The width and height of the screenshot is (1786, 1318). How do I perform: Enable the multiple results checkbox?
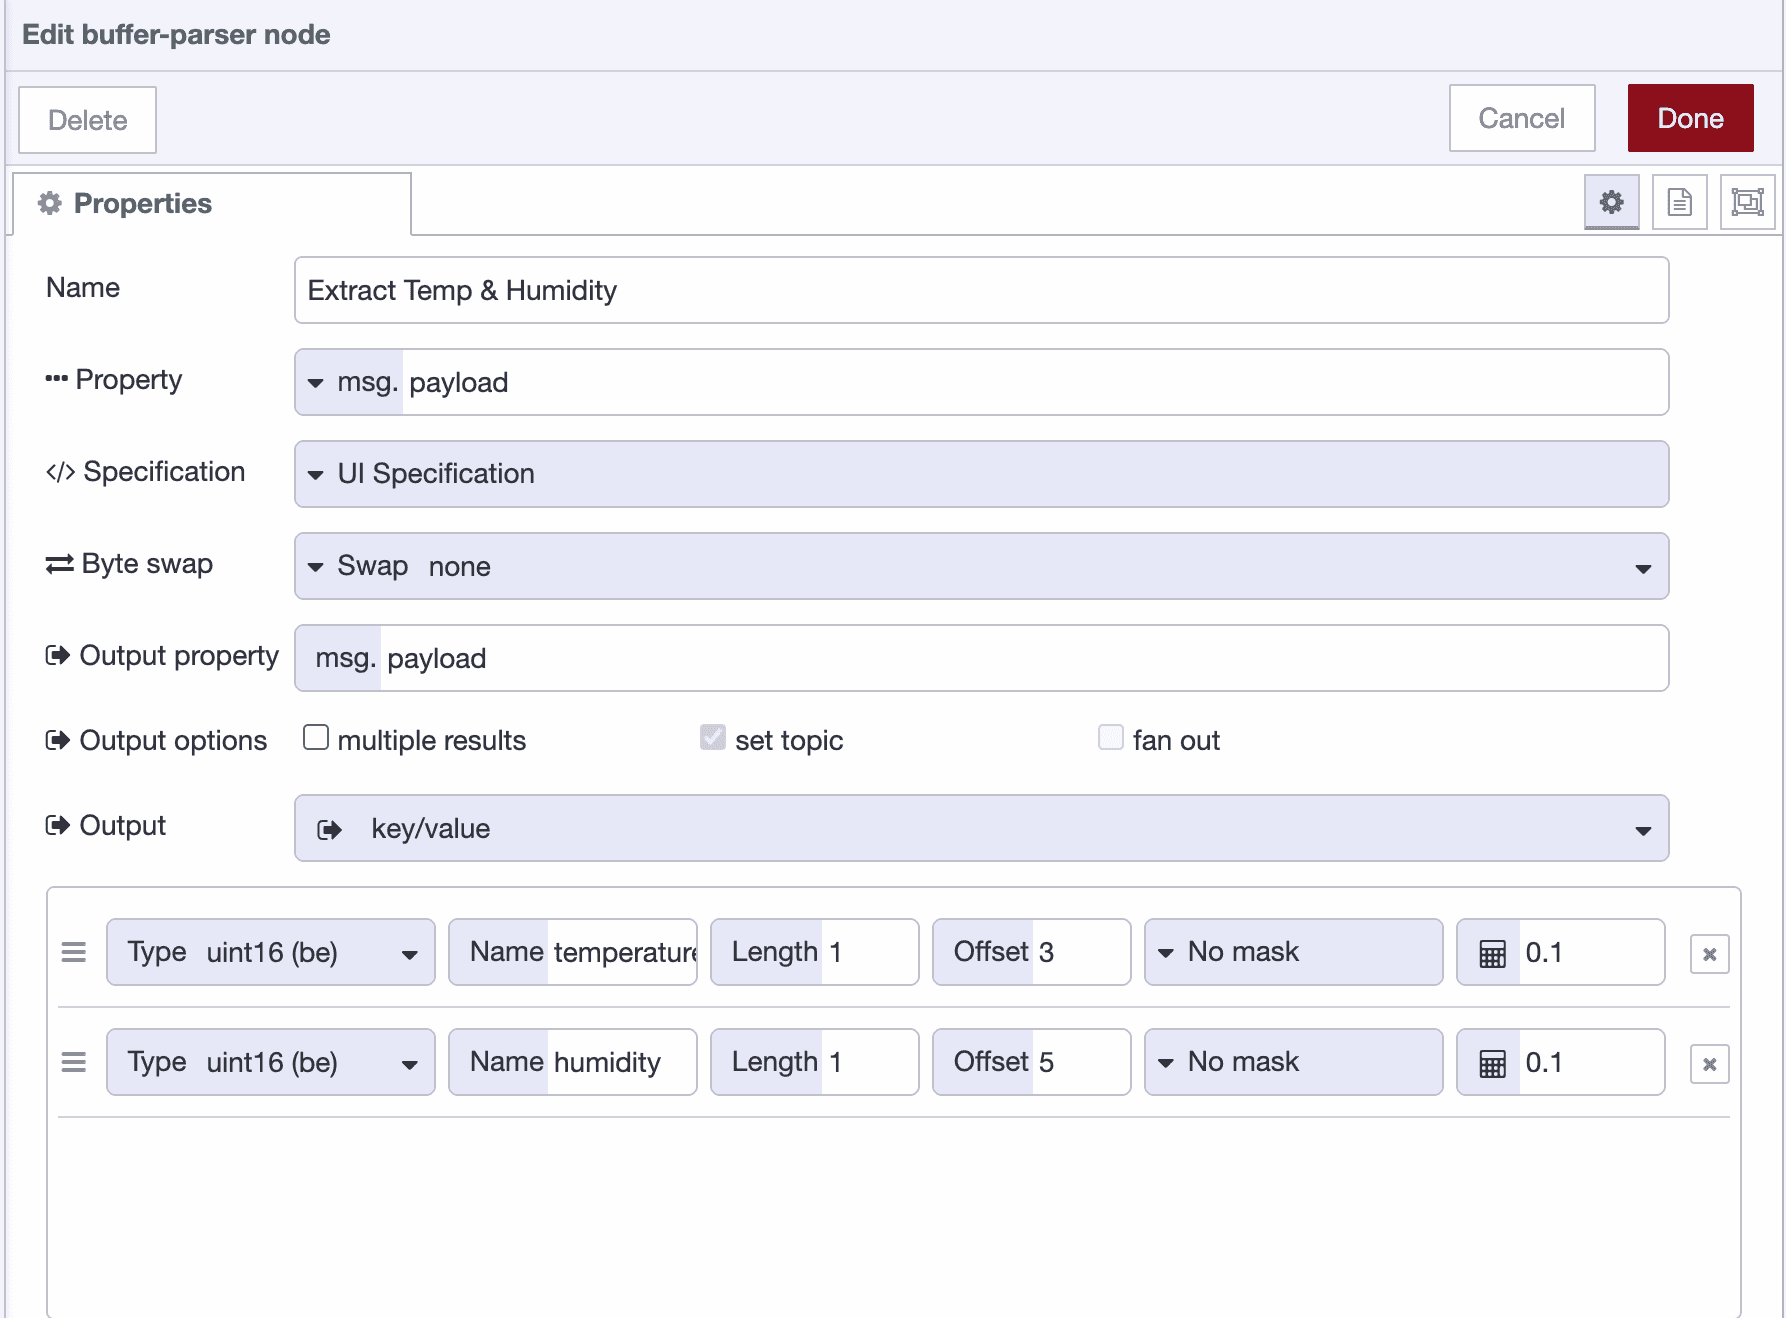click(316, 737)
